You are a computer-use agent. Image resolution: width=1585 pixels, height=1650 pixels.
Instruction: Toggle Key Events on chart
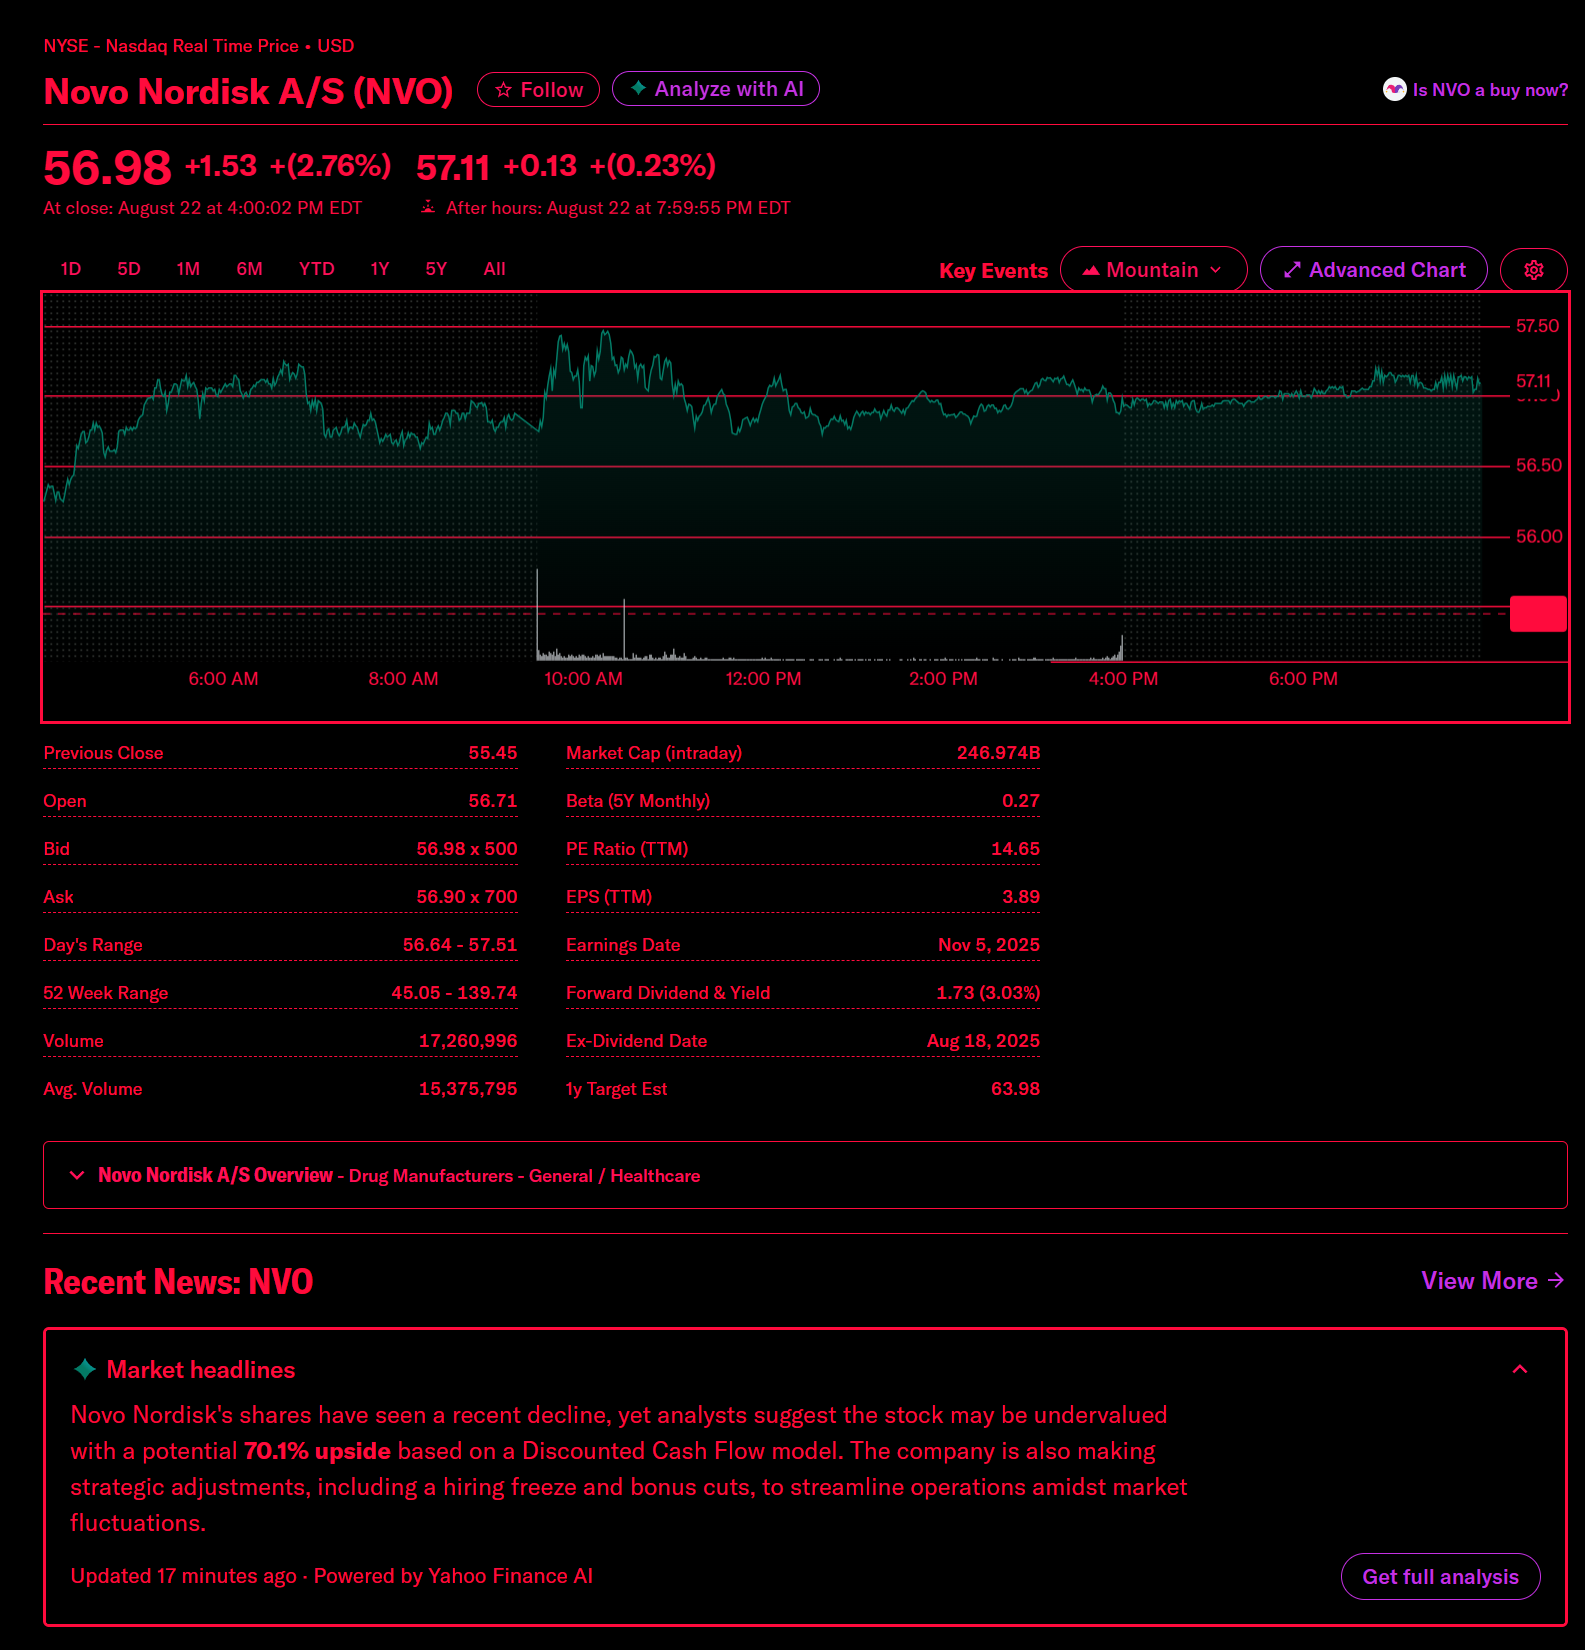pyautogui.click(x=993, y=271)
